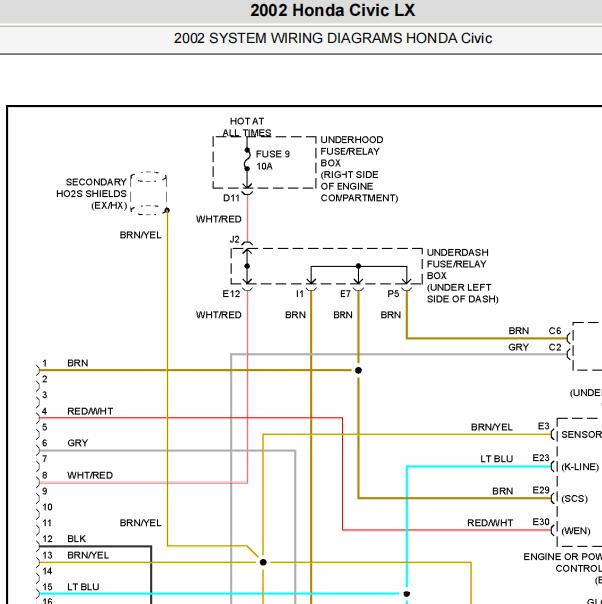Select the "2002 SYSTEM WIRING DIAGRAMS HONDA Civic" subtitle
Viewport: 602px width, 604px height.
pos(333,38)
